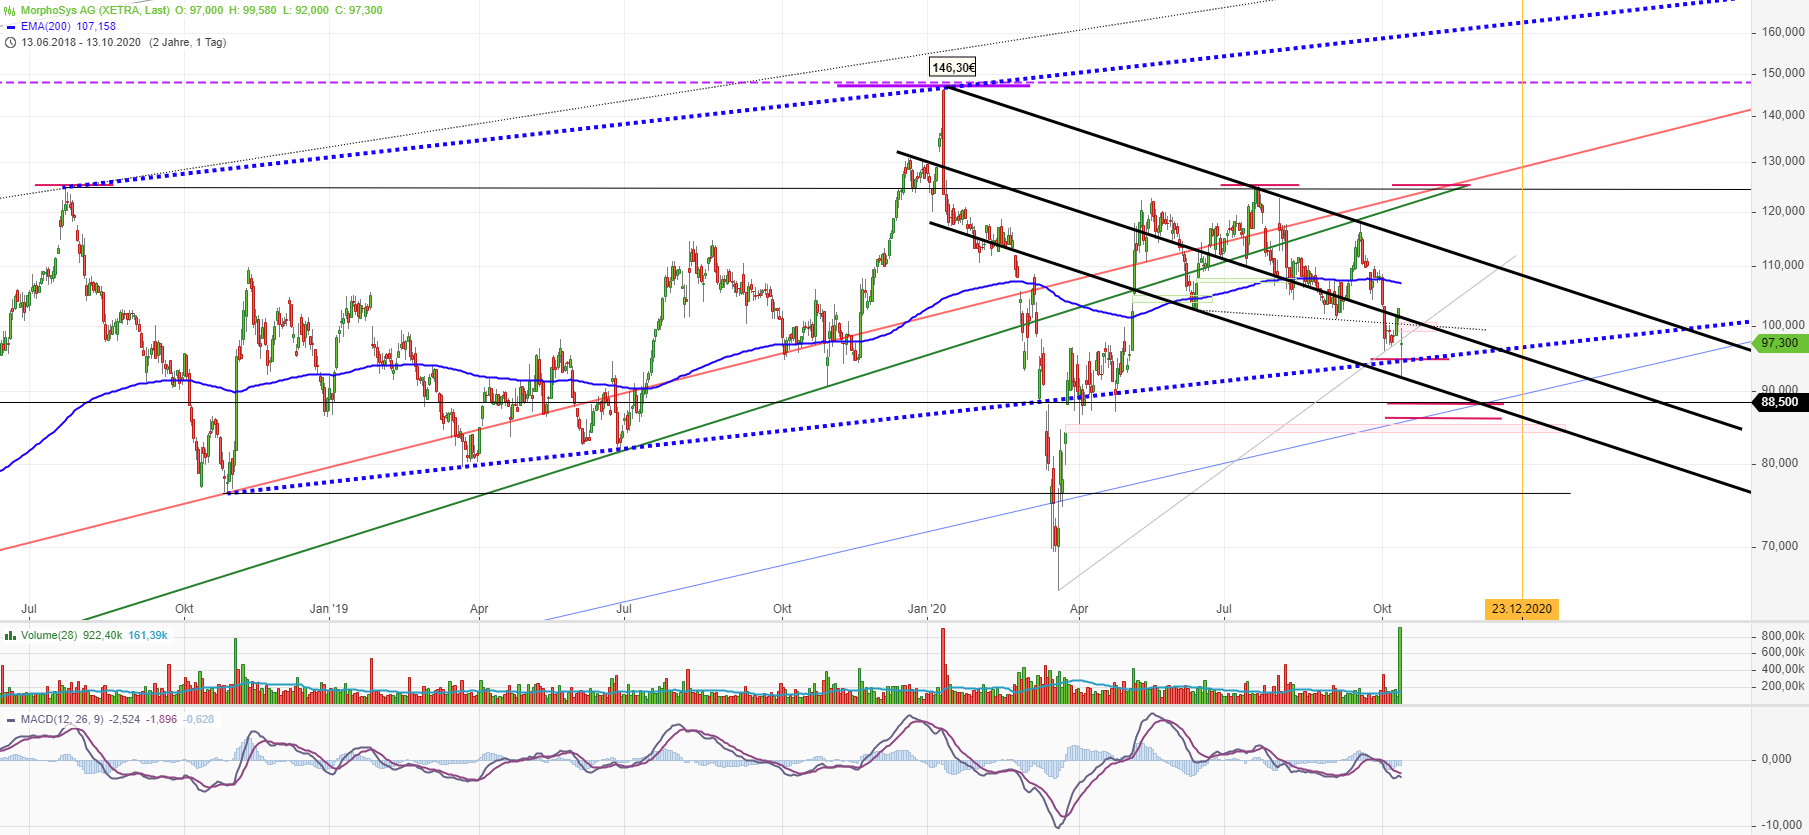Select the MACD(12, 26, 9) indicator label
This screenshot has width=1809, height=835.
62,719
